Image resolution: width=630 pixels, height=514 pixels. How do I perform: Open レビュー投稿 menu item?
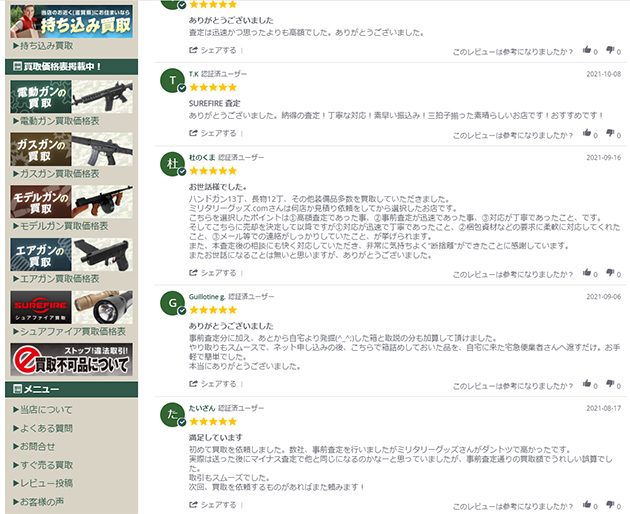point(43,483)
